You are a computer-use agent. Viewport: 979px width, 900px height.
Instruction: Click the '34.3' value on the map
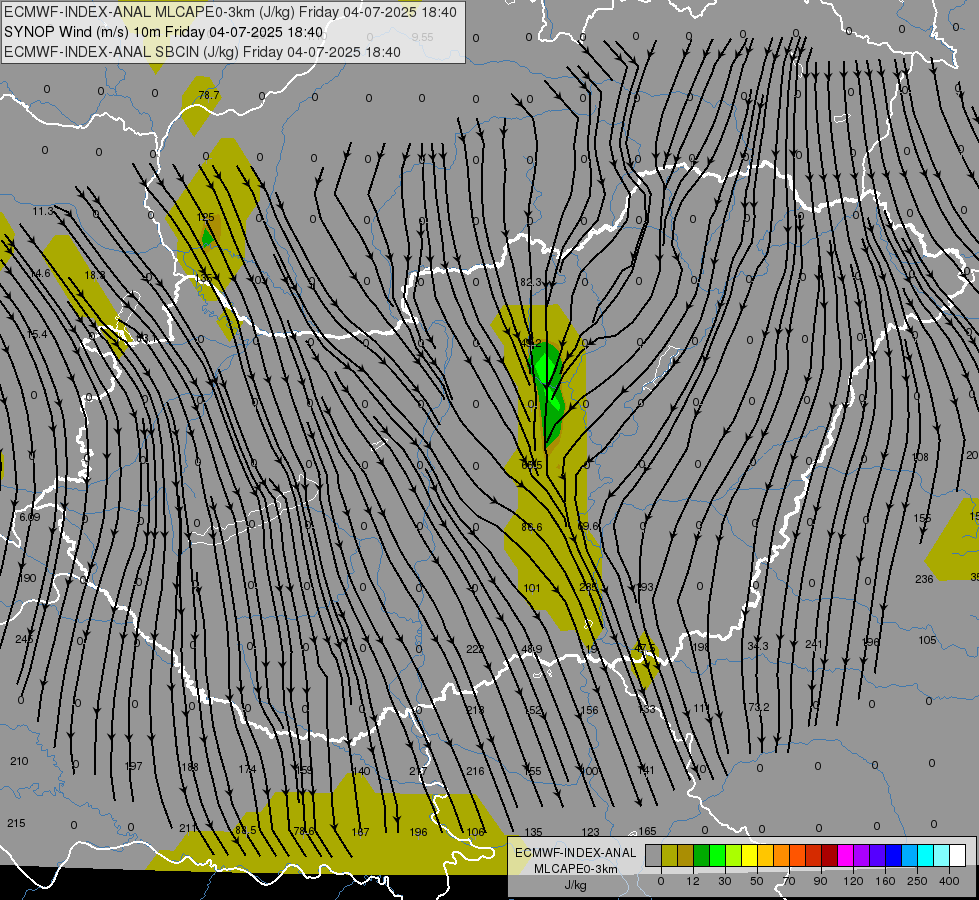coord(758,646)
